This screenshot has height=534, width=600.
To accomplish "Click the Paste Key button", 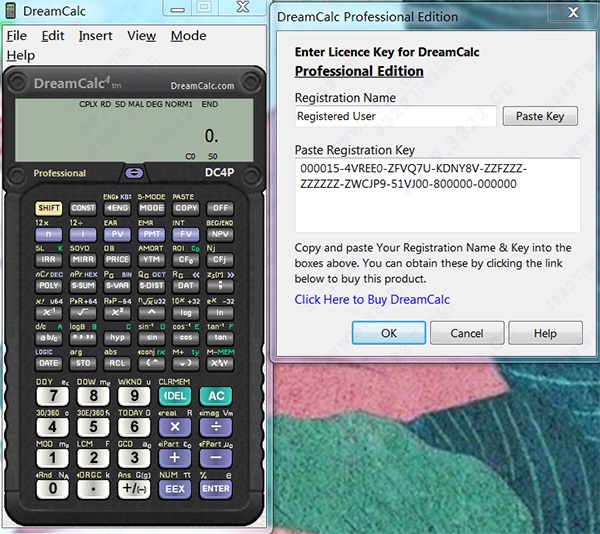I will point(540,116).
